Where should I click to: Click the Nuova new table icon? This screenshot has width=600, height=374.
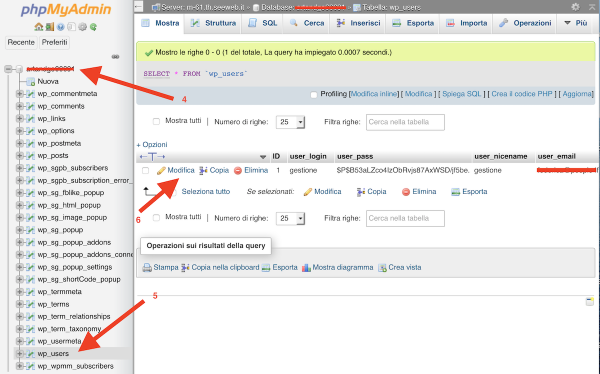pyautogui.click(x=30, y=82)
